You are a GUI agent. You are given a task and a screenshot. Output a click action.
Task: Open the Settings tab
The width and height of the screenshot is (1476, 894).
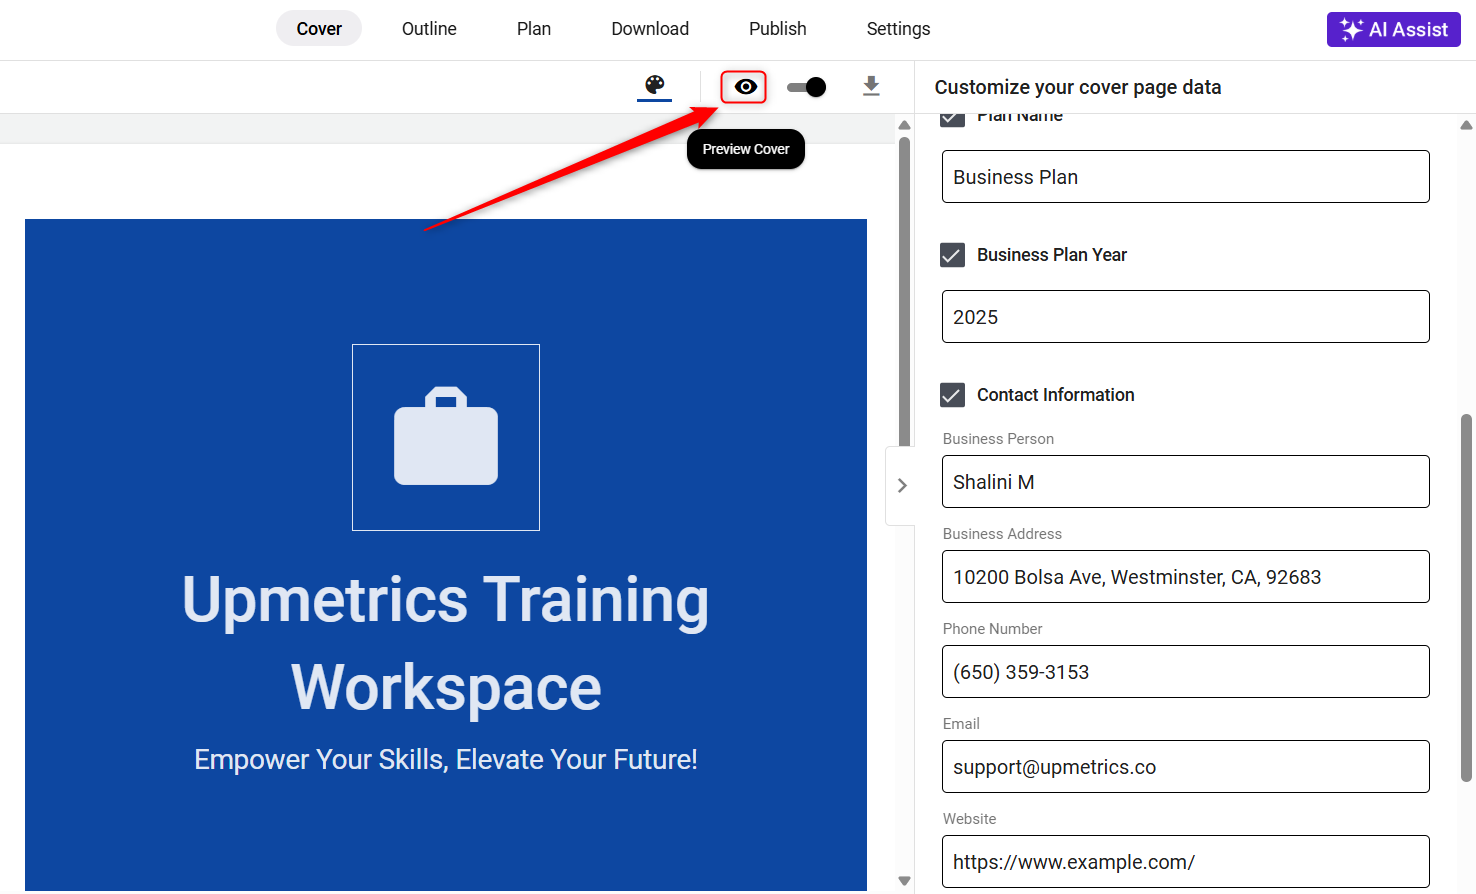898,29
